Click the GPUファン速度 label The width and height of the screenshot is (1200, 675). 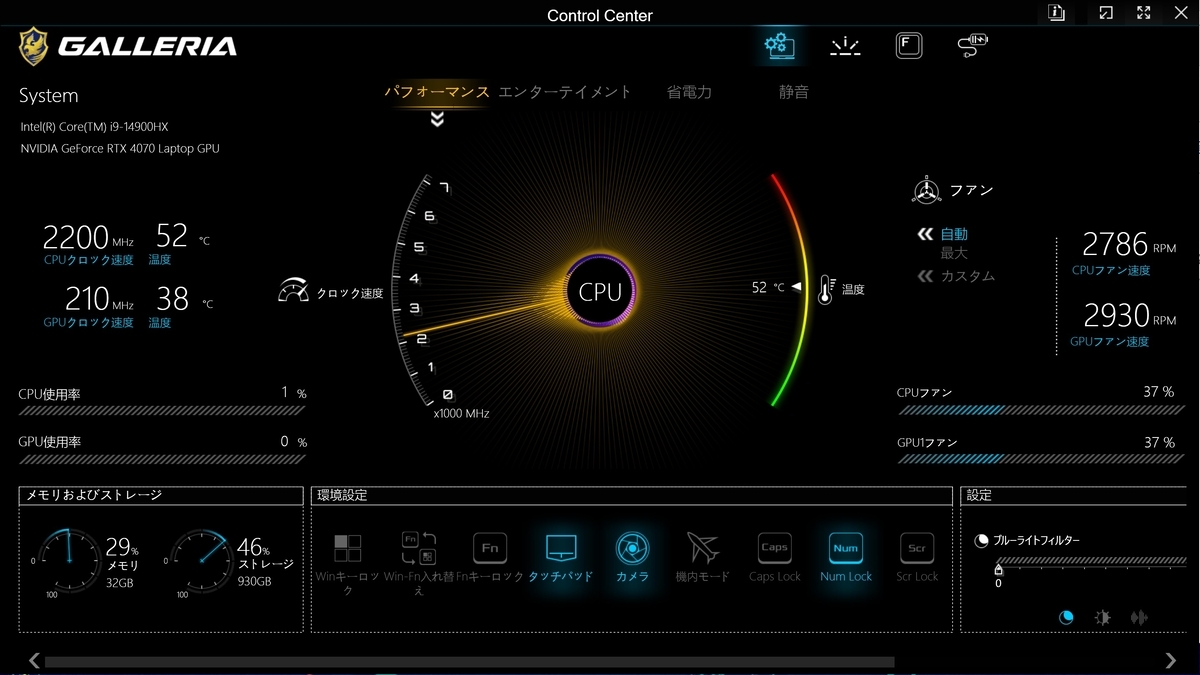coord(1110,342)
